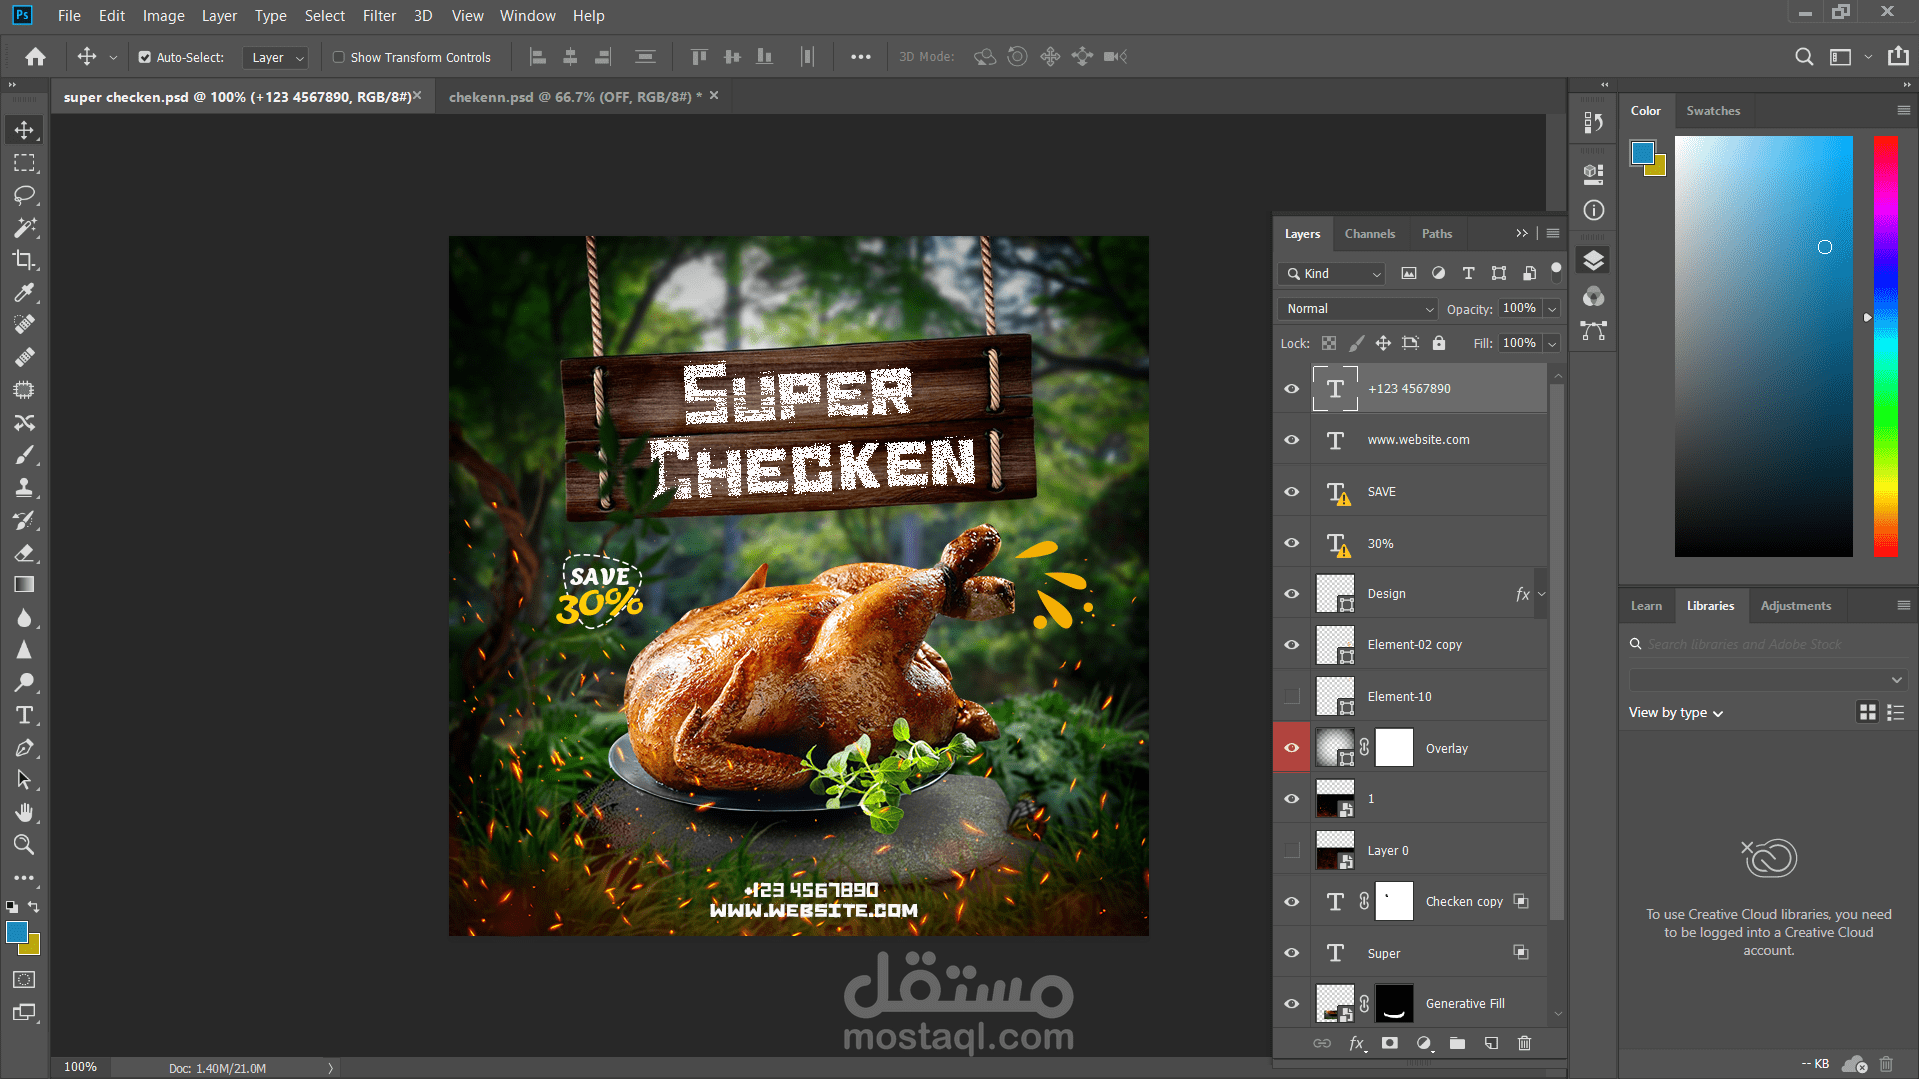Switch to the chekenn.psd document tab

click(x=575, y=97)
